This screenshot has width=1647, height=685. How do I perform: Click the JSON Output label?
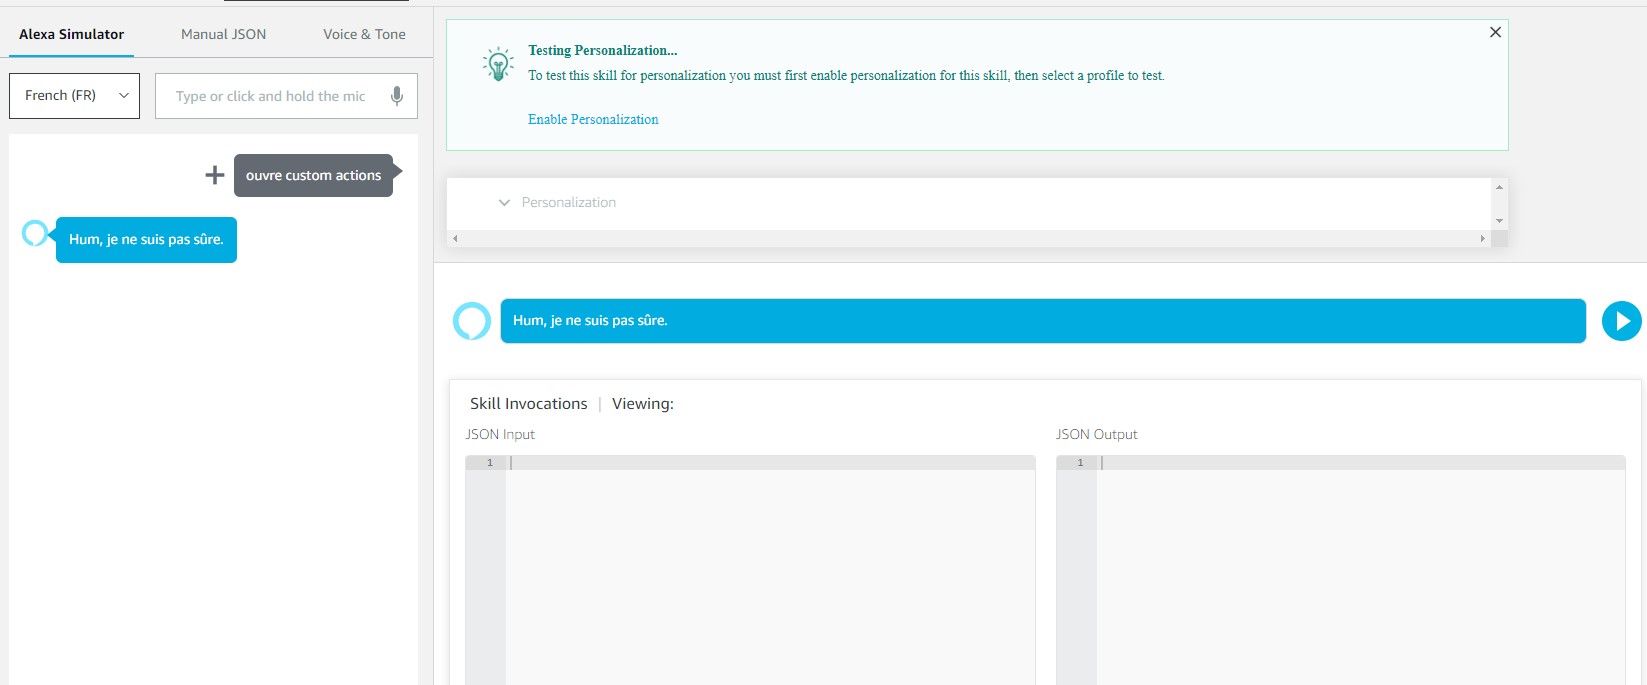pyautogui.click(x=1097, y=434)
